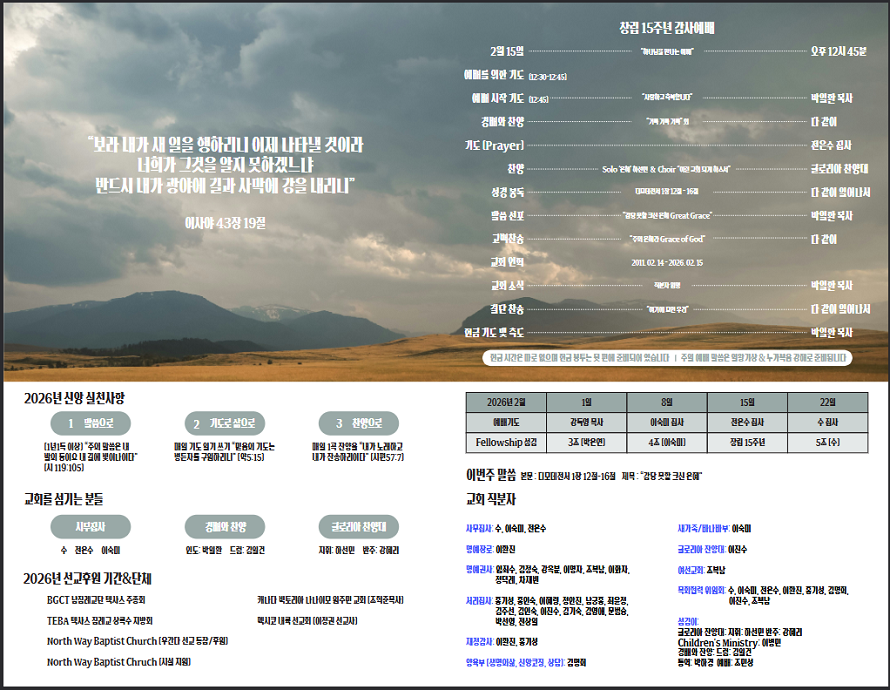The height and width of the screenshot is (690, 890).
Task: Click the heading '교회를 섬기는 분들'
Action: [64, 499]
